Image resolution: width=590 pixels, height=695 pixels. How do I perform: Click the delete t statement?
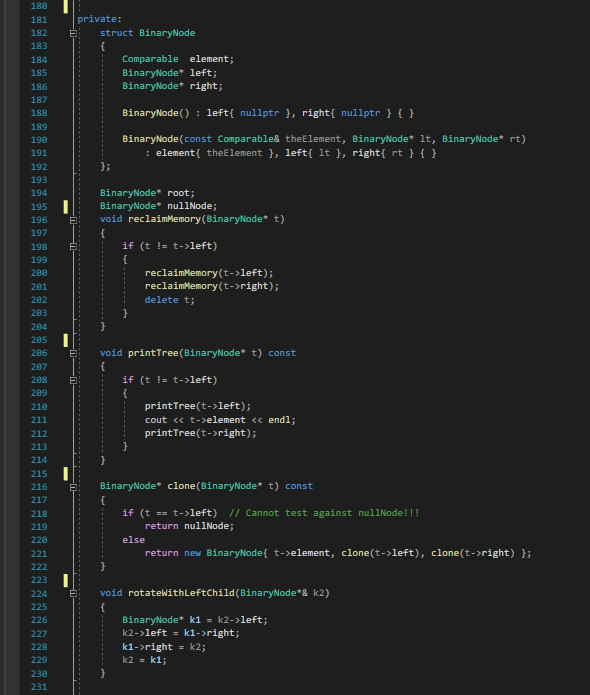click(169, 300)
